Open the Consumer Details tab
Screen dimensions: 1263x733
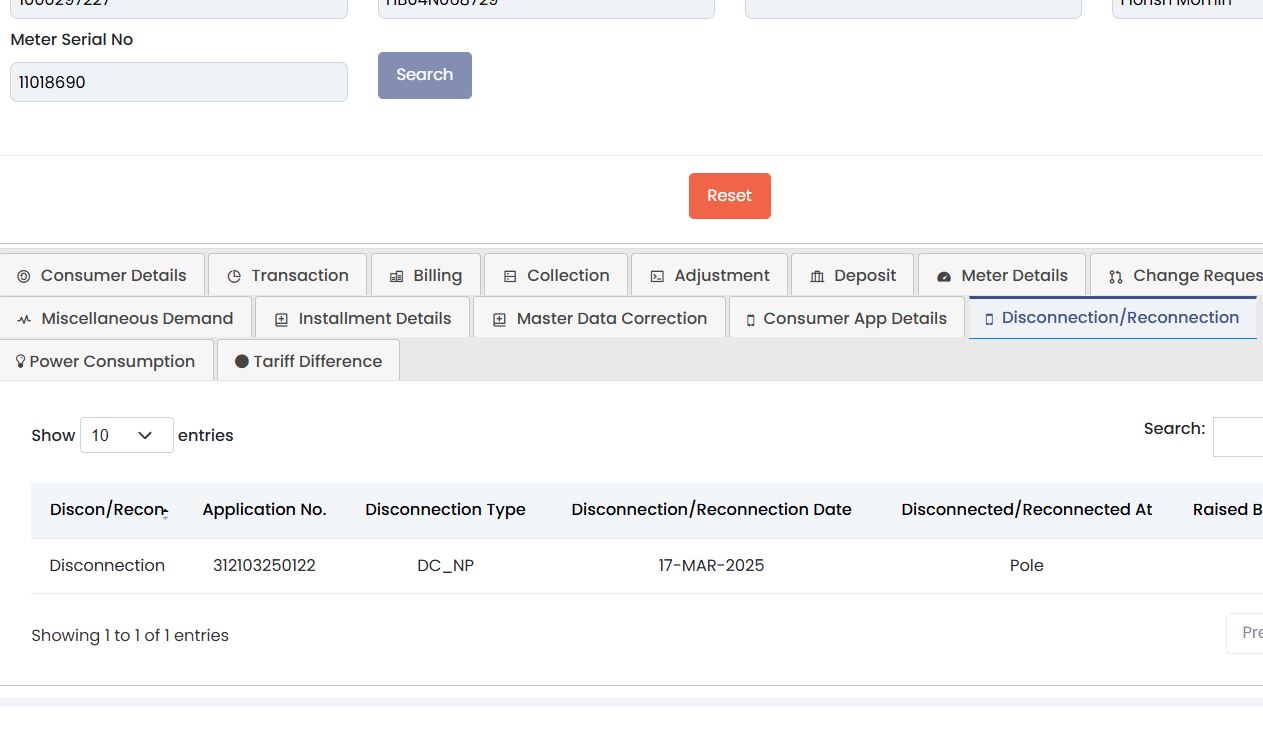[102, 275]
